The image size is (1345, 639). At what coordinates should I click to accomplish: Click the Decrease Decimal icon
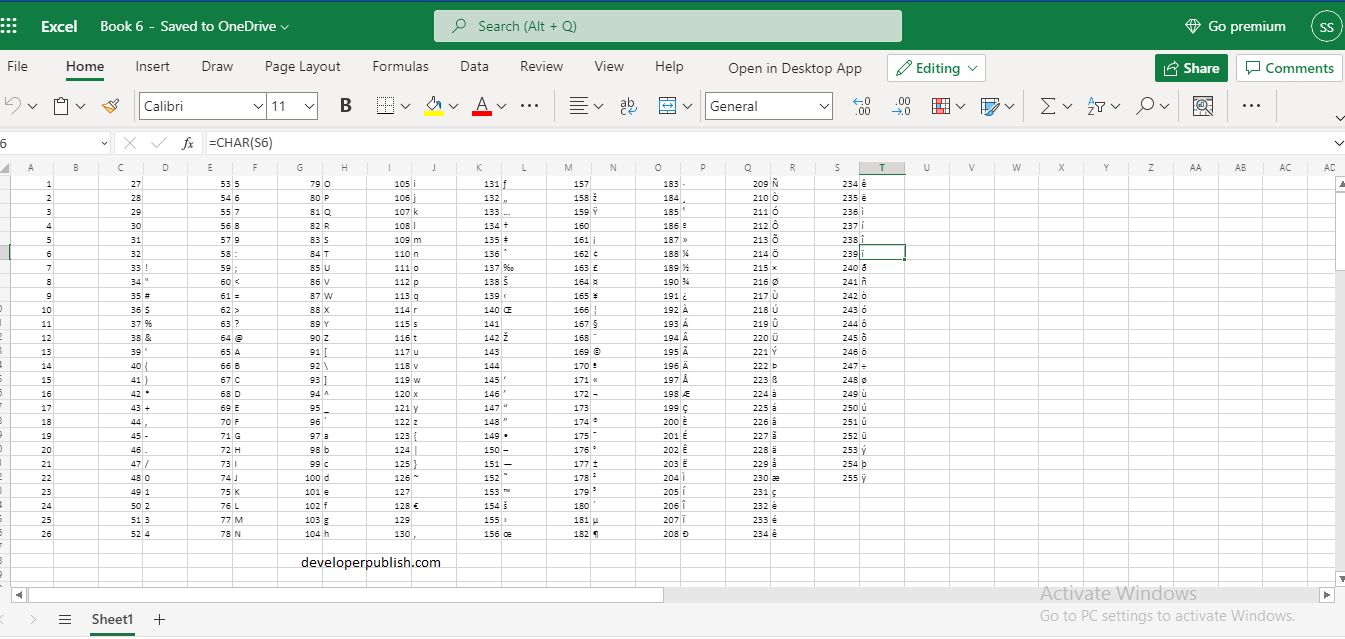901,106
